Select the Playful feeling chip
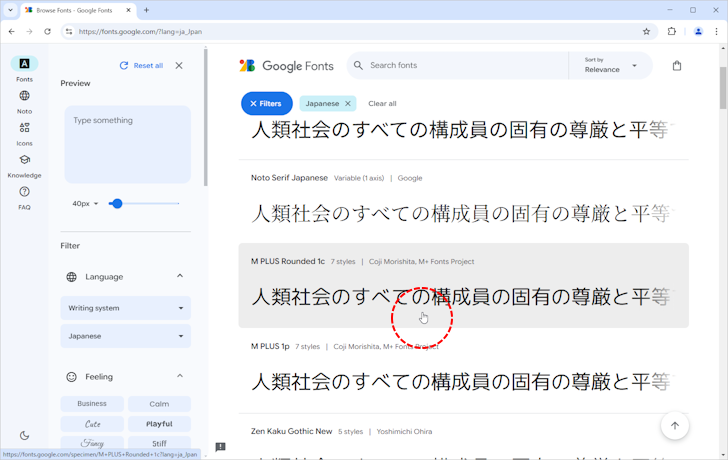The image size is (728, 460). click(159, 424)
